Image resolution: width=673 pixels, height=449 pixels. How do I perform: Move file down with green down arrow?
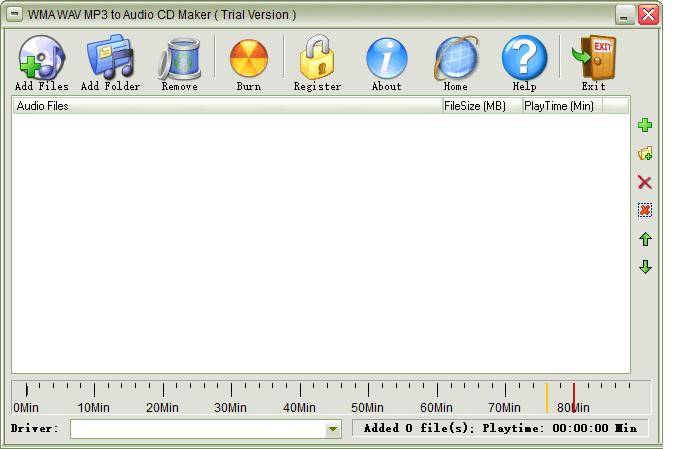tap(645, 267)
